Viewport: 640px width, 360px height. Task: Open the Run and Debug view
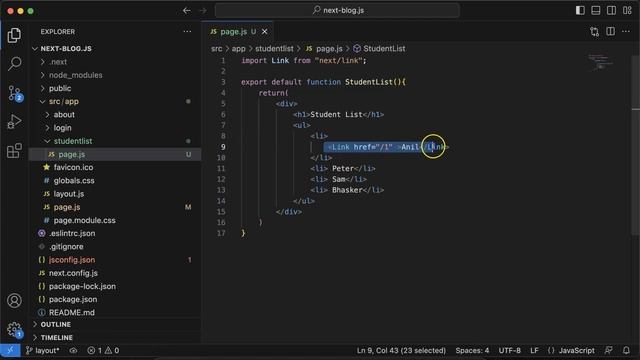click(x=14, y=122)
